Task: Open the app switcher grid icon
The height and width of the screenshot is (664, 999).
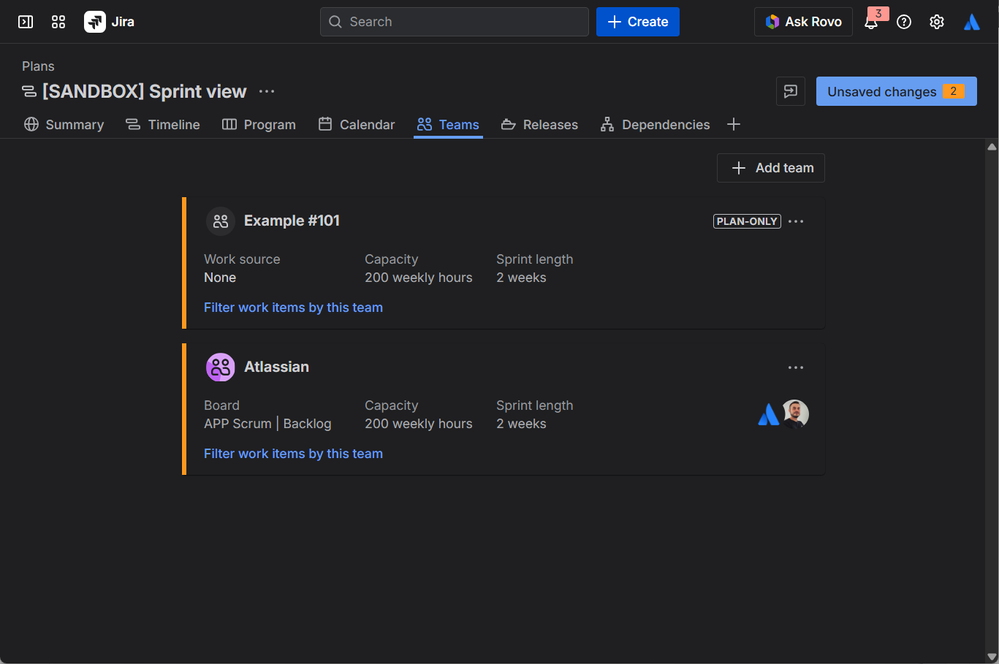Action: pyautogui.click(x=59, y=22)
